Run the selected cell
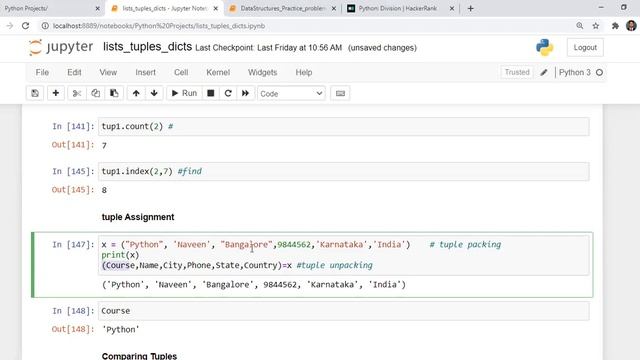 tap(184, 93)
